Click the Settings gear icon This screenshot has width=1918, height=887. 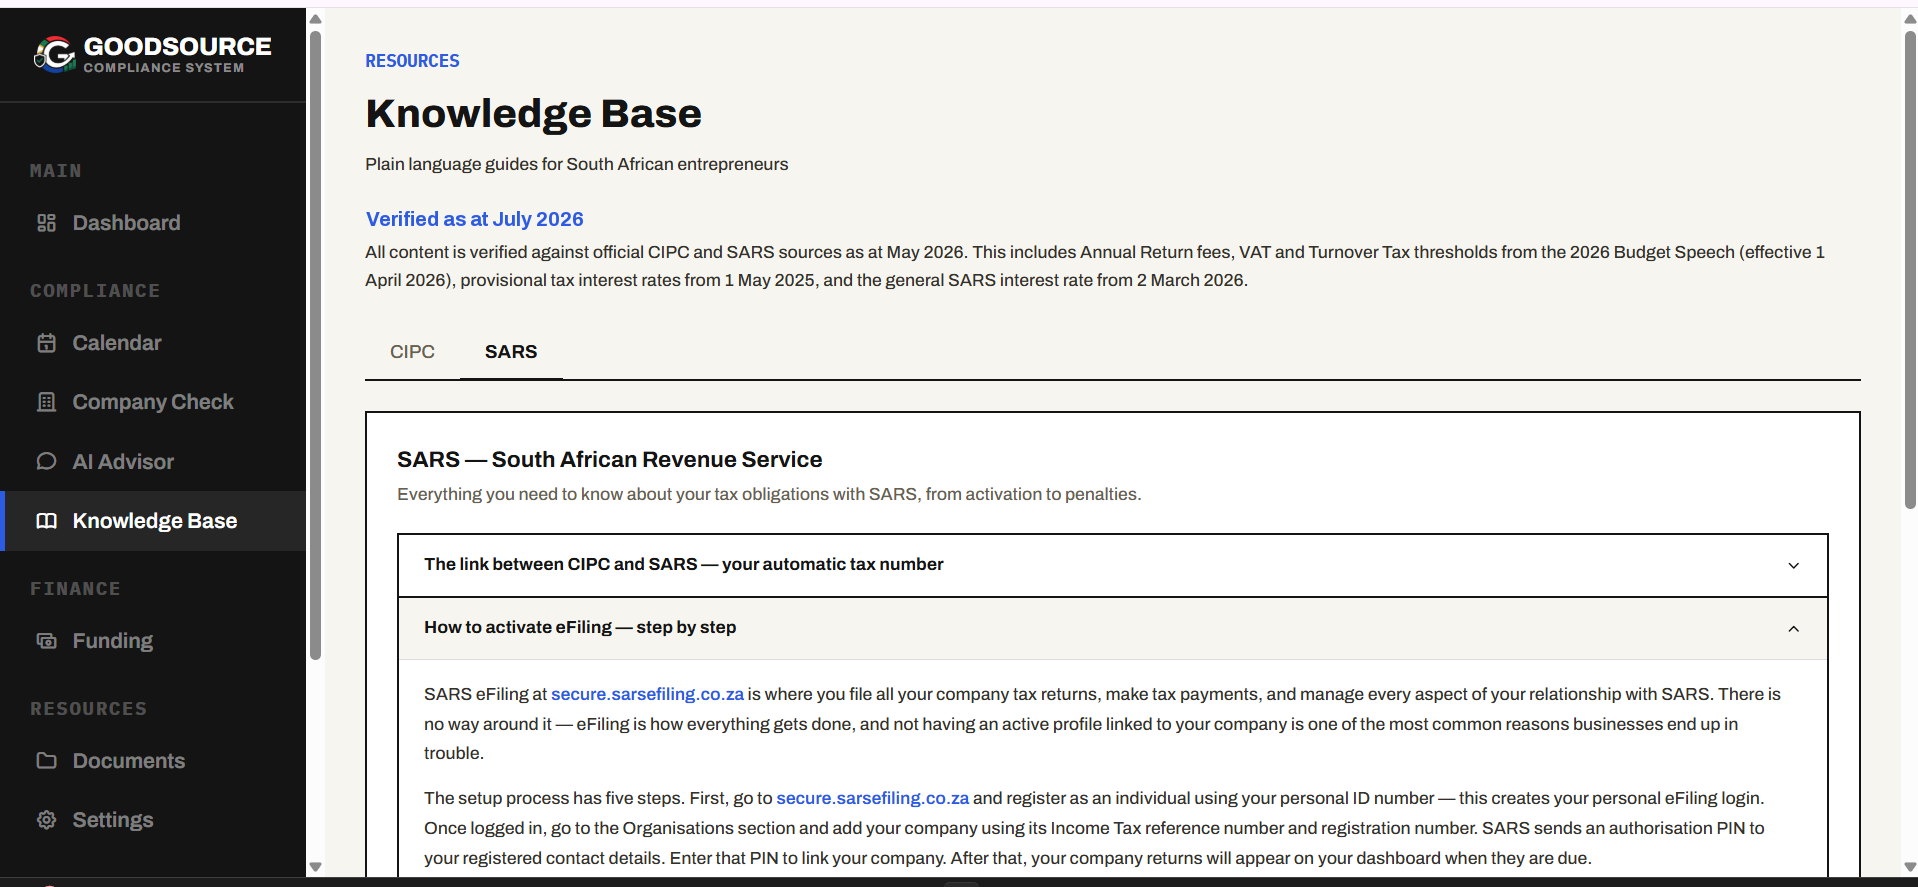46,820
